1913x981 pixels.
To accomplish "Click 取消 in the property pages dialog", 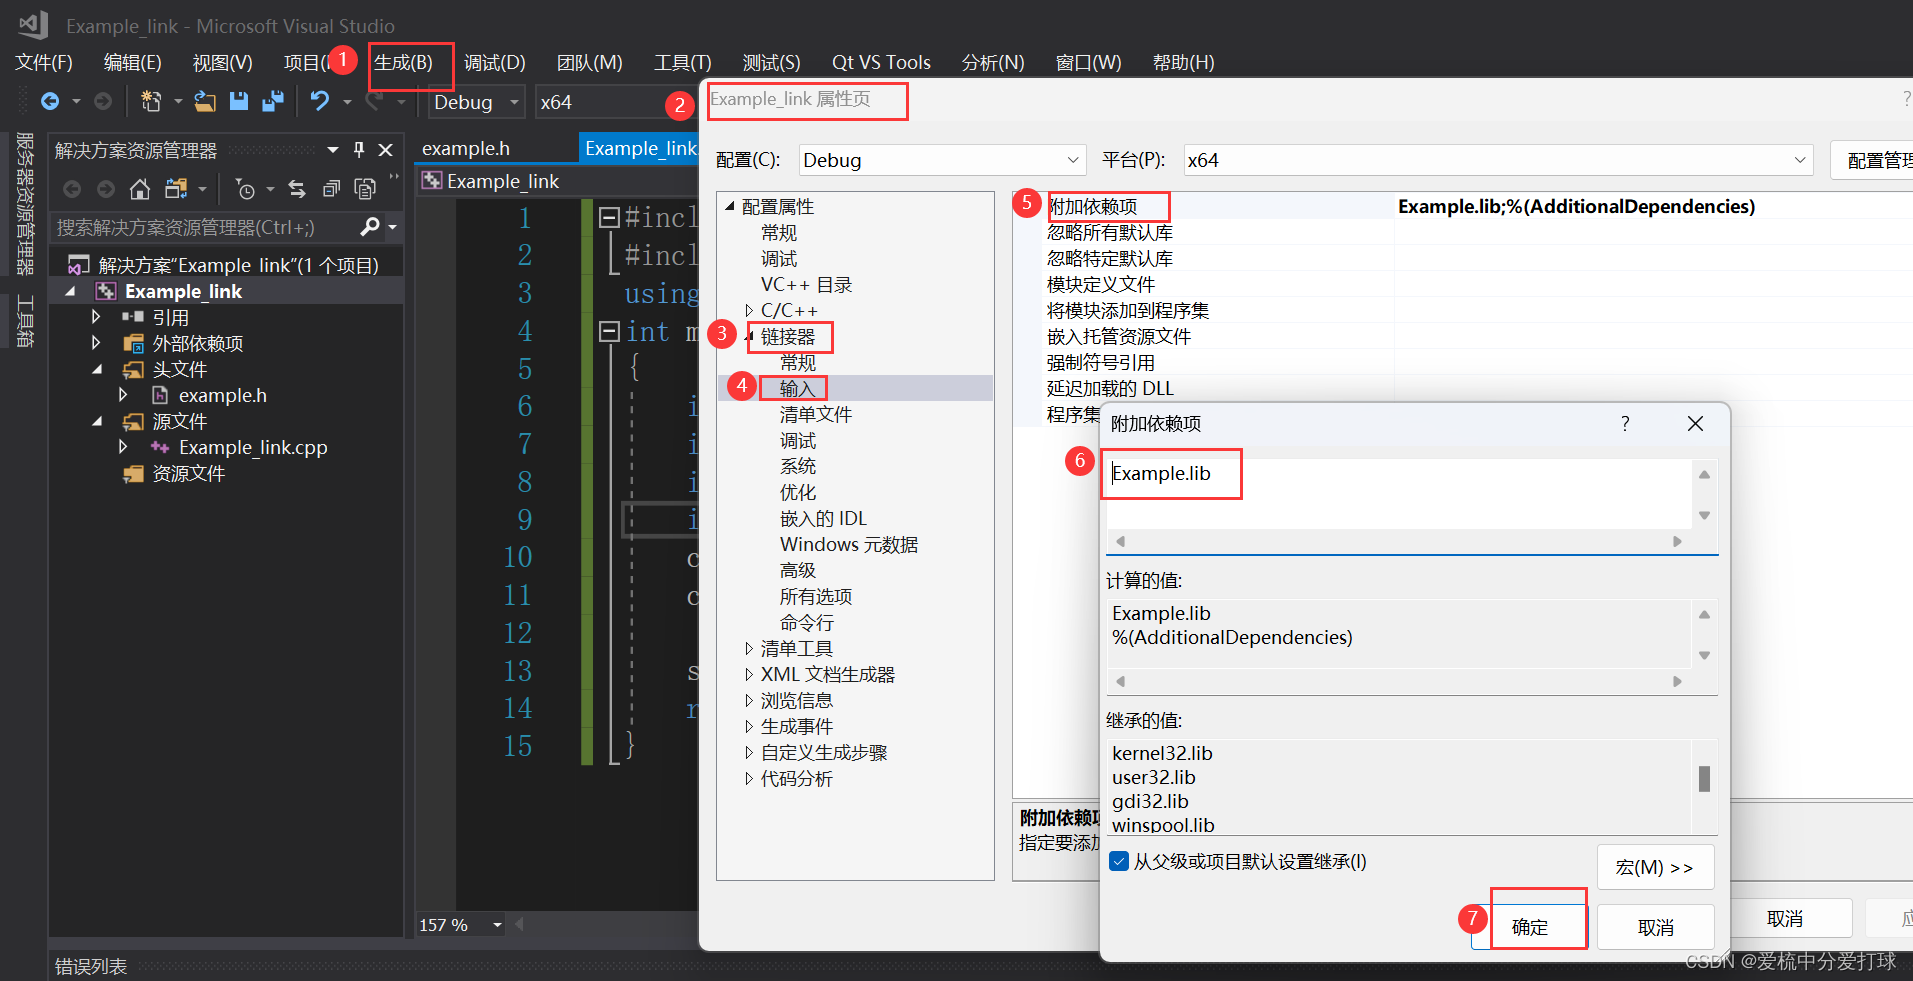I will click(1785, 918).
